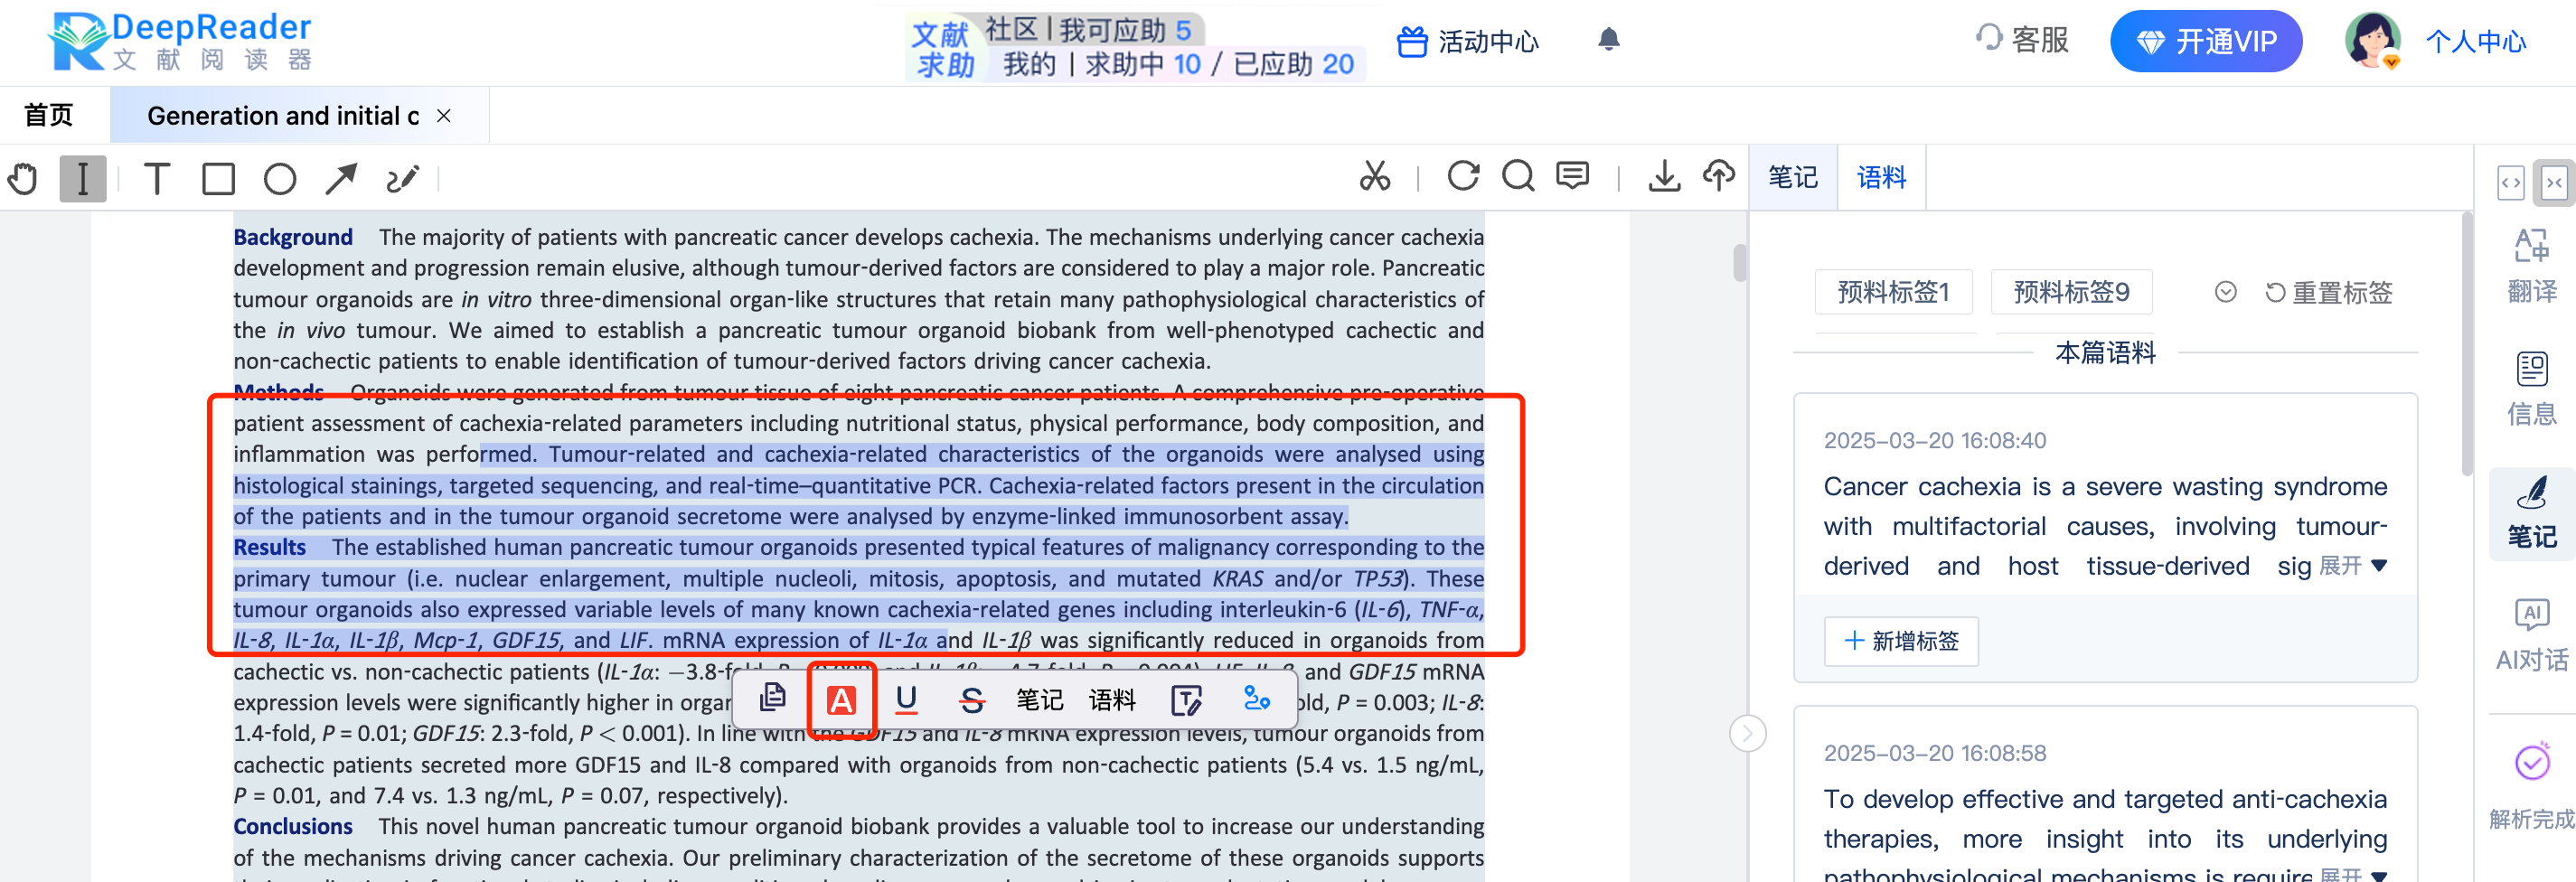Select the text selection cursor tool
Screen dimensions: 2576x882
coord(83,178)
